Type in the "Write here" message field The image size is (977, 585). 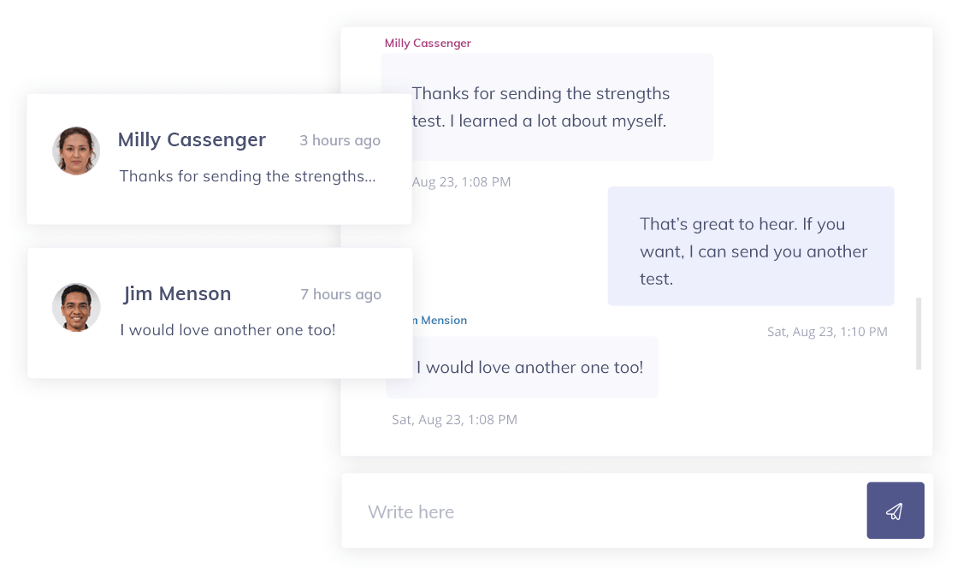tap(600, 511)
